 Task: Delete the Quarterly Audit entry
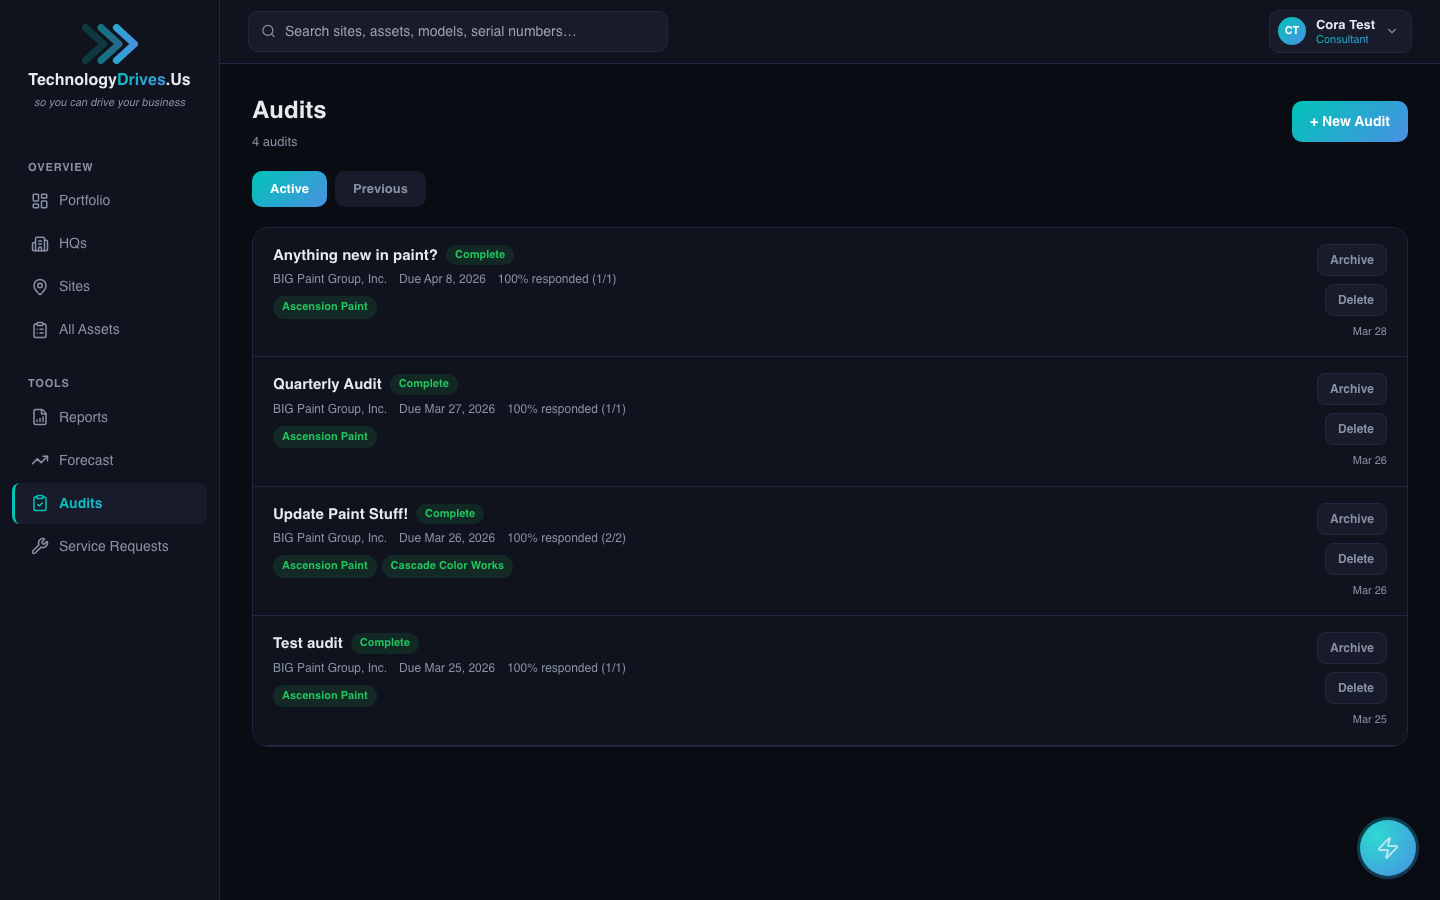1355,429
